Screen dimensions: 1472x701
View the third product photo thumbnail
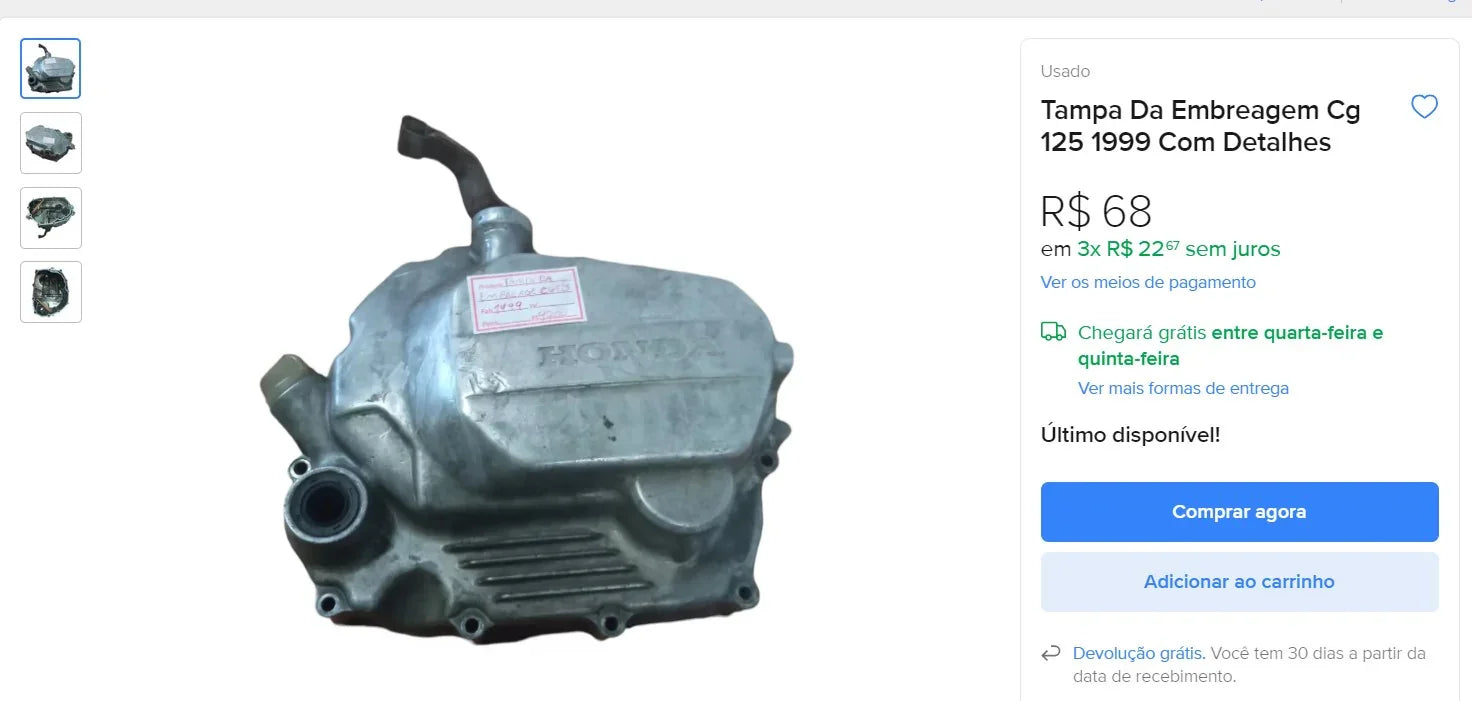50,218
